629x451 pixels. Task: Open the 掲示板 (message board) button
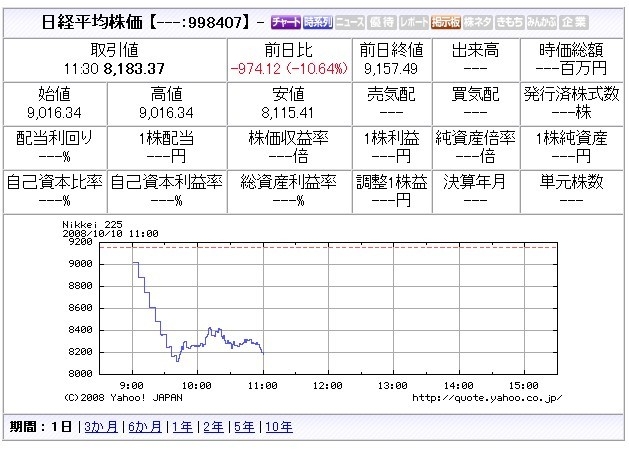[446, 22]
